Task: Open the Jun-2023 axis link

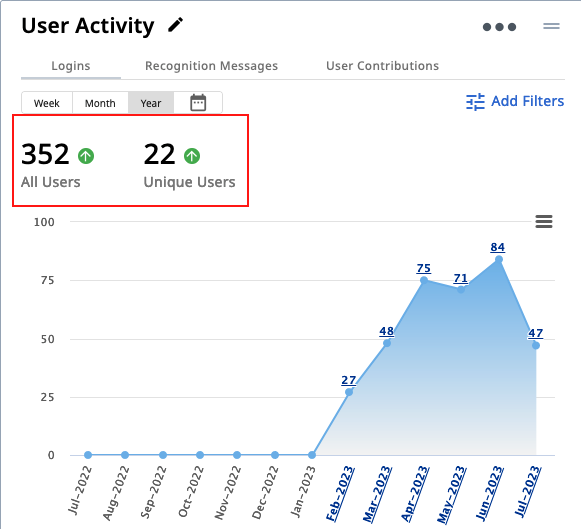Action: point(489,493)
